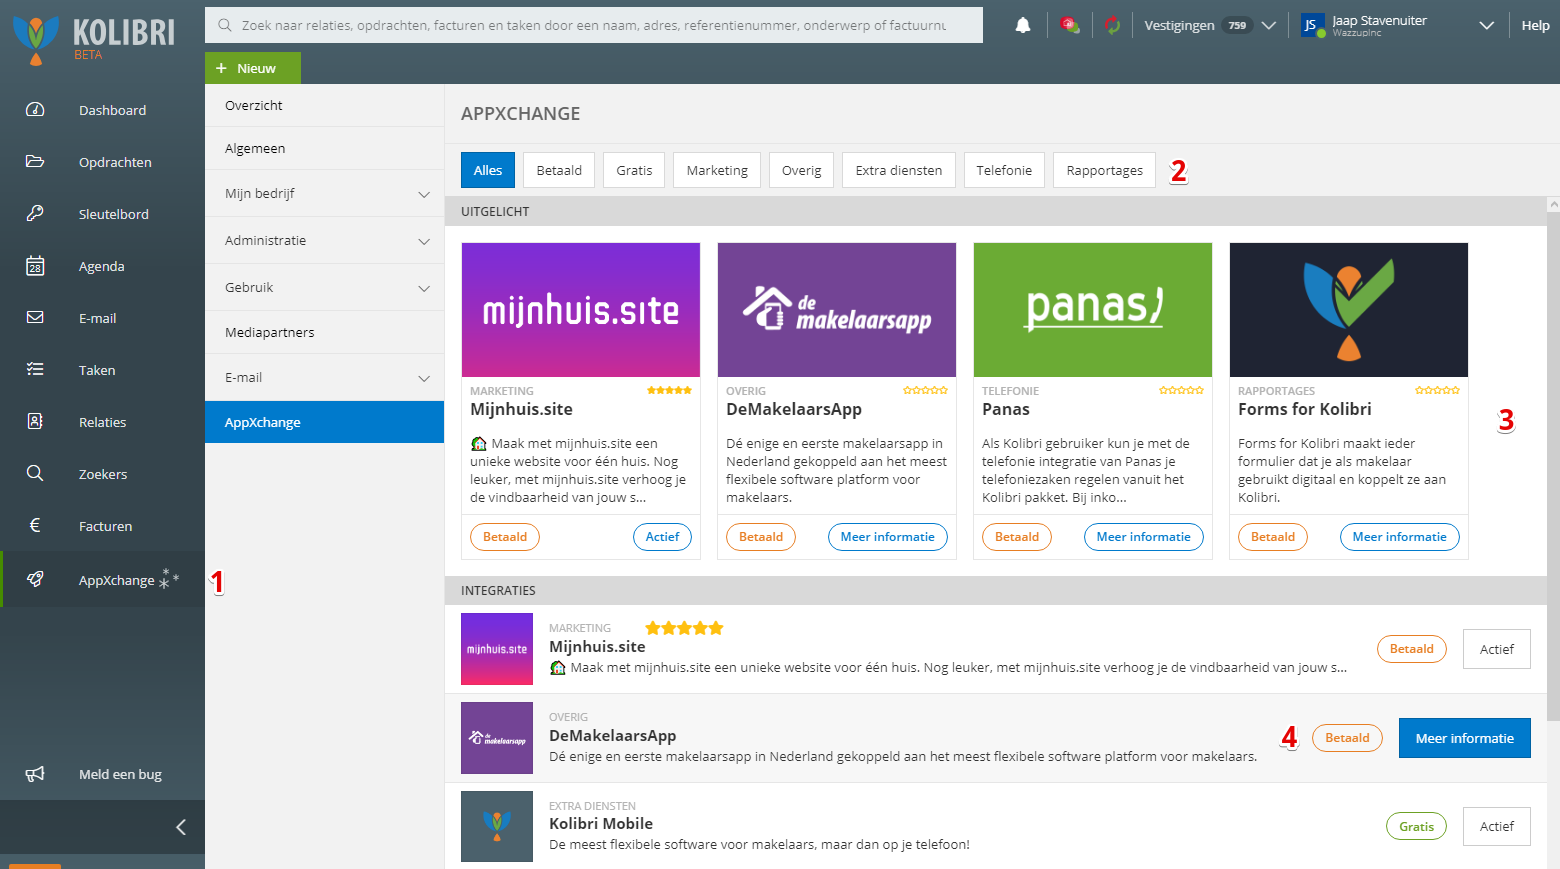Click Meer informatie on the Panas card
This screenshot has width=1560, height=869.
[1144, 537]
